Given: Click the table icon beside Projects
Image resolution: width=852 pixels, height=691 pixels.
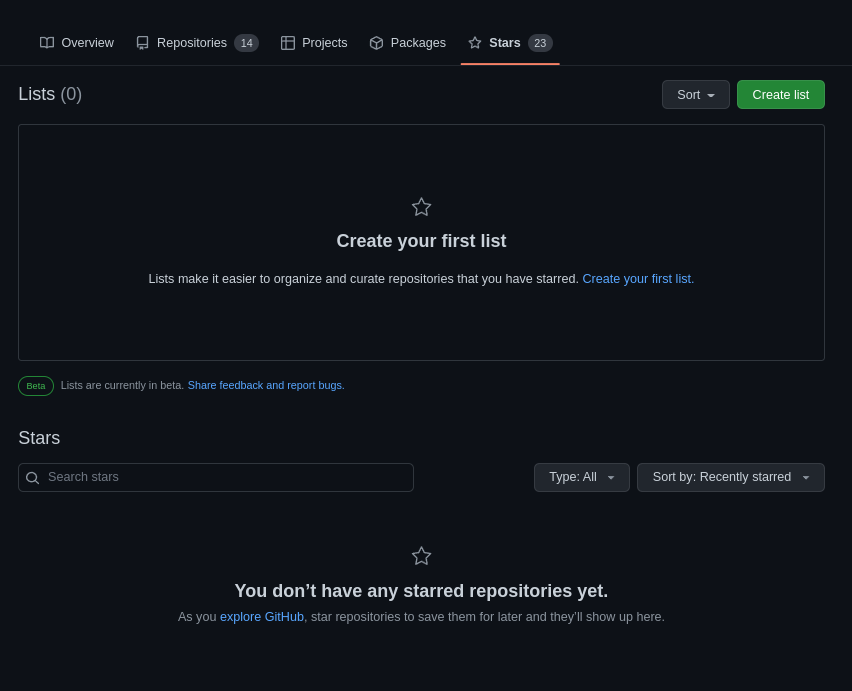Looking at the screenshot, I should pyautogui.click(x=288, y=43).
